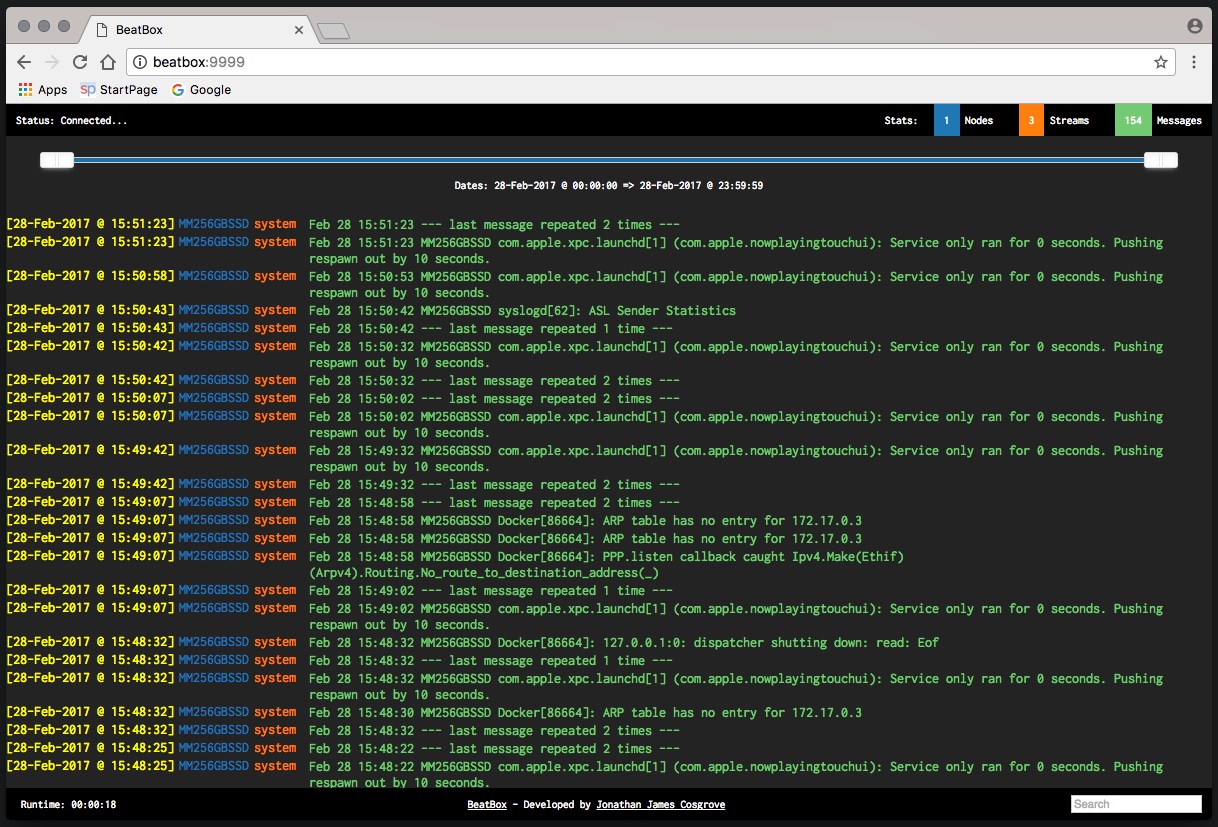Click the Dates range text below slider
The width and height of the screenshot is (1218, 827).
click(x=609, y=186)
